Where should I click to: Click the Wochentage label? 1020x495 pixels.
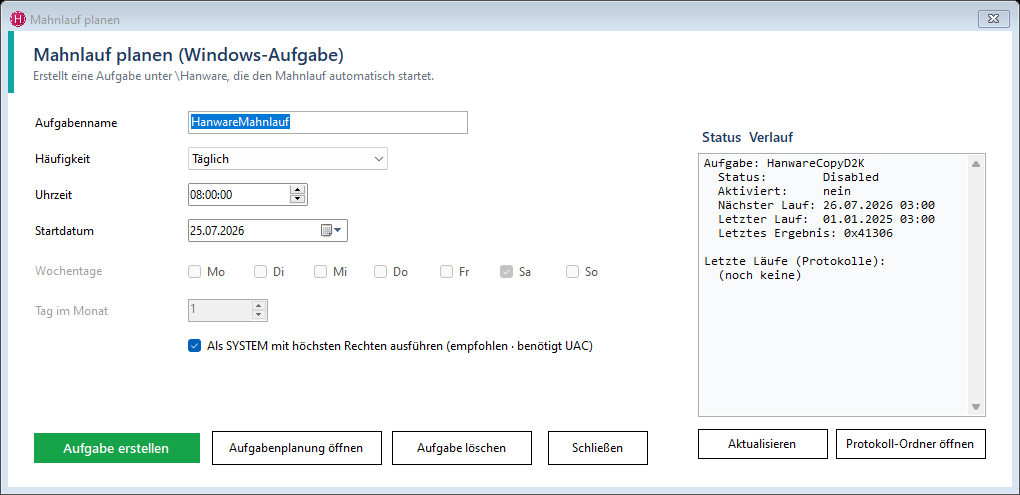68,271
